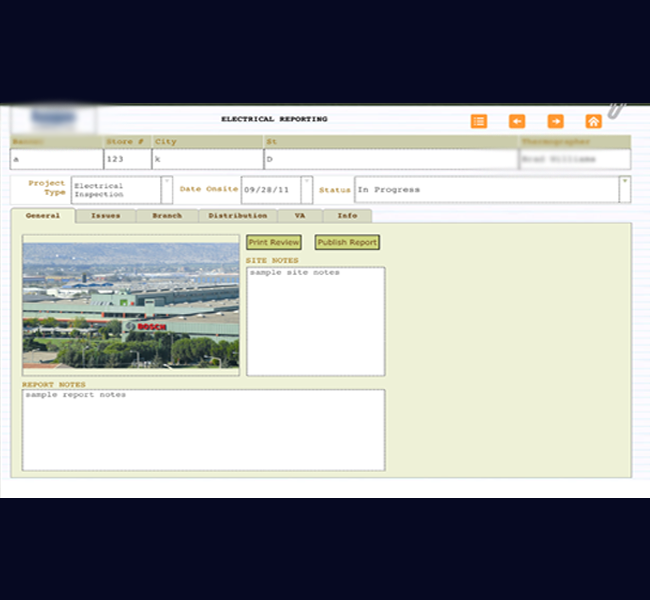Click inside the Site Notes text box
The image size is (650, 600).
pos(315,322)
